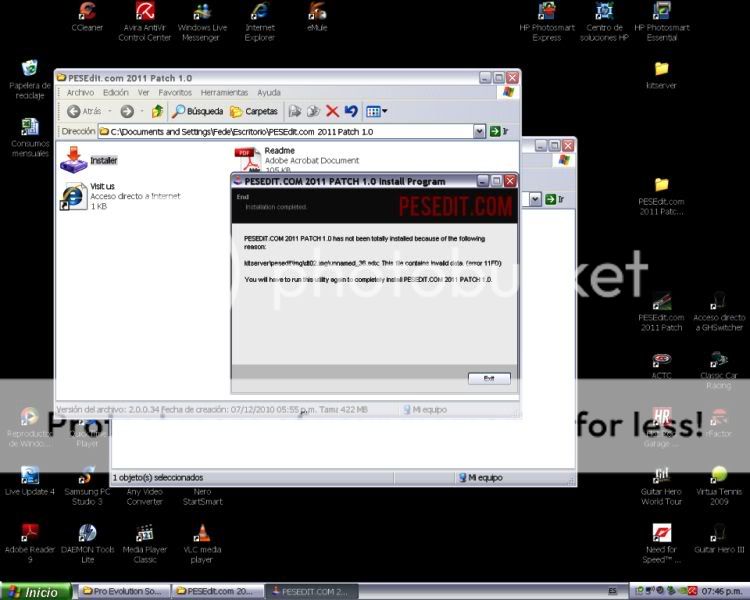The height and width of the screenshot is (600, 750).
Task: Open Centro de soluciones HP icon
Action: [604, 21]
